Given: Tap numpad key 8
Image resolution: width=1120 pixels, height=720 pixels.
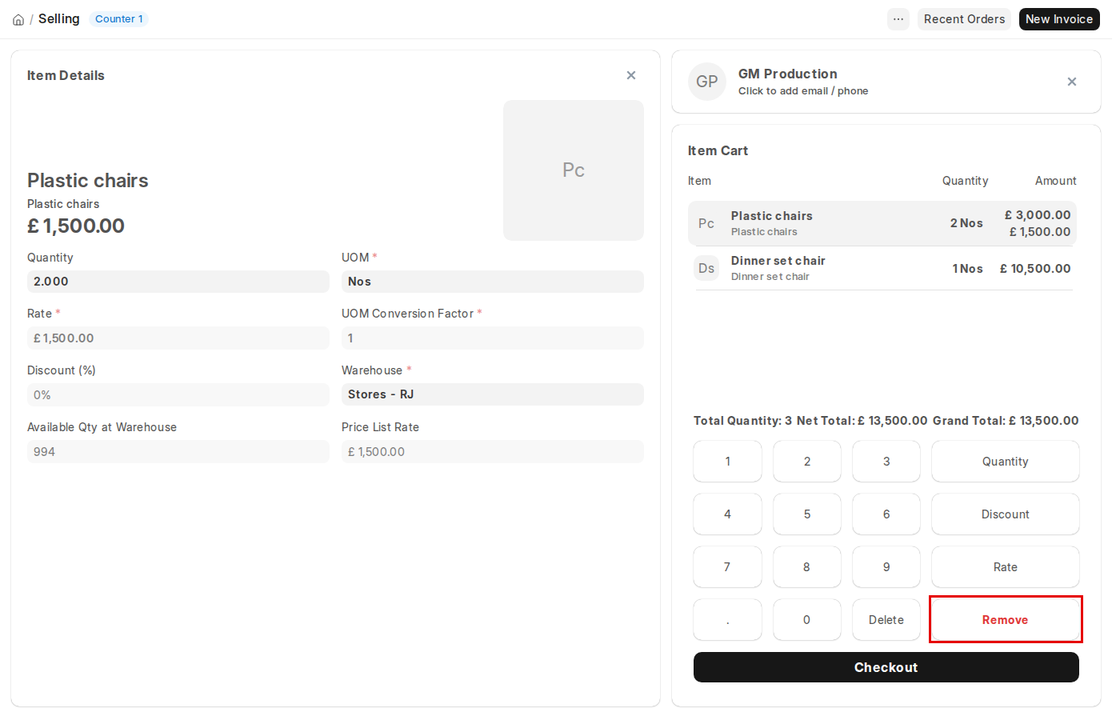Looking at the screenshot, I should [806, 567].
